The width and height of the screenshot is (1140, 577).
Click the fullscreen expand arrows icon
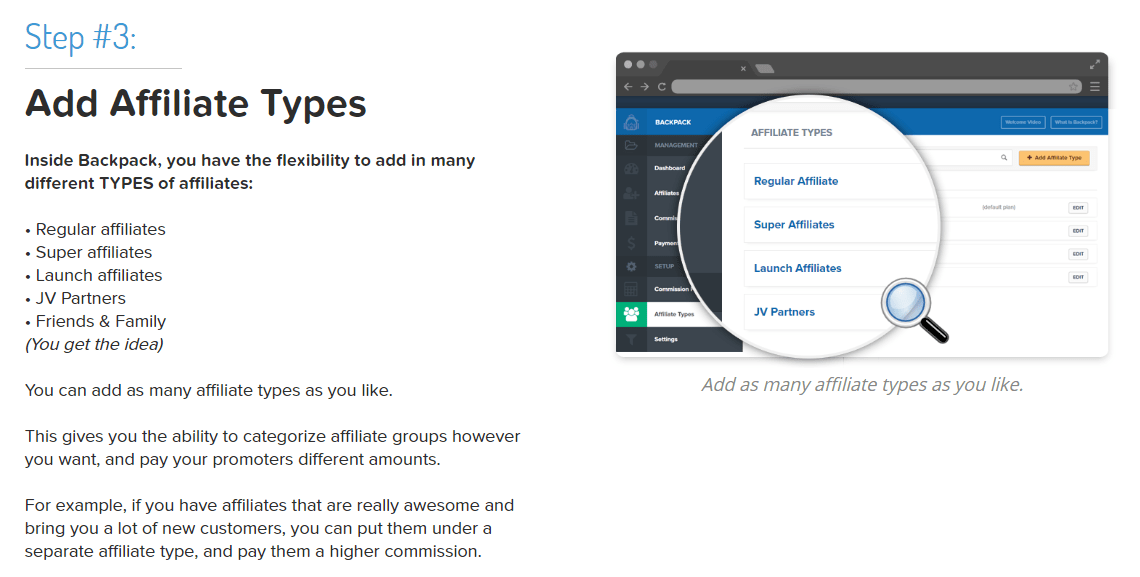click(1095, 65)
